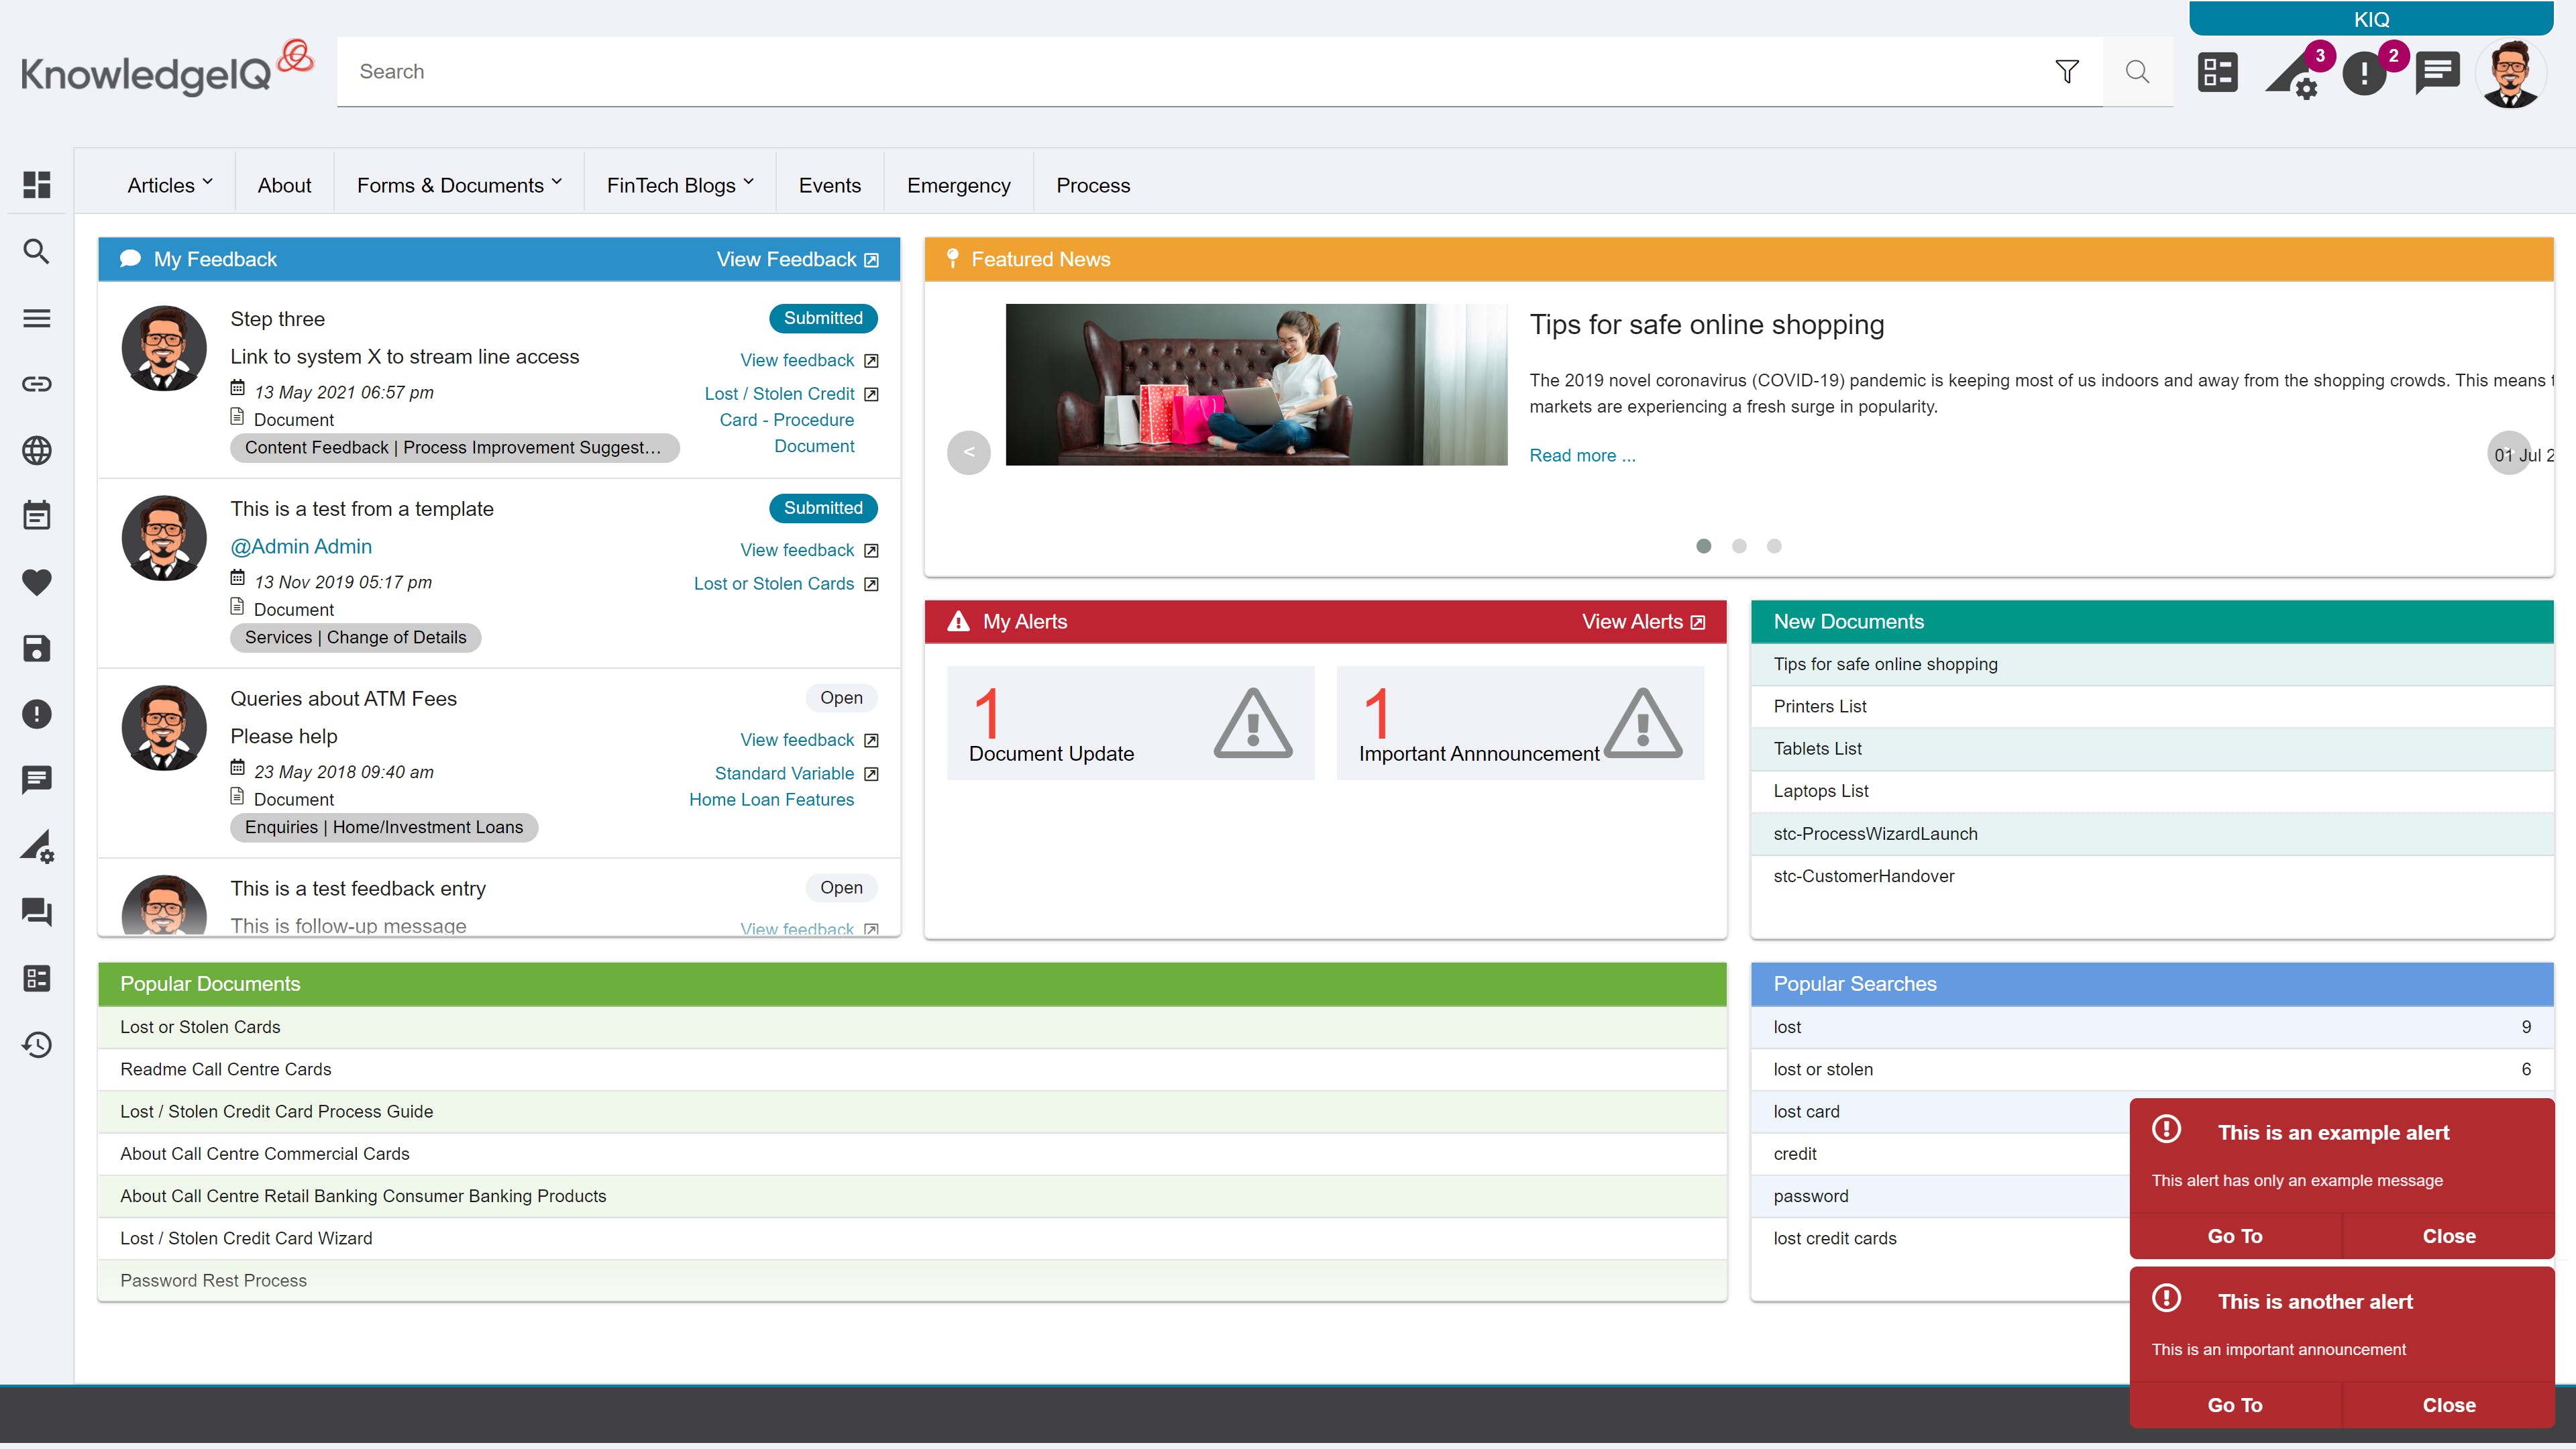Expand the Forms & Documents dropdown
Screen dimensions: 2576x1449
(459, 185)
